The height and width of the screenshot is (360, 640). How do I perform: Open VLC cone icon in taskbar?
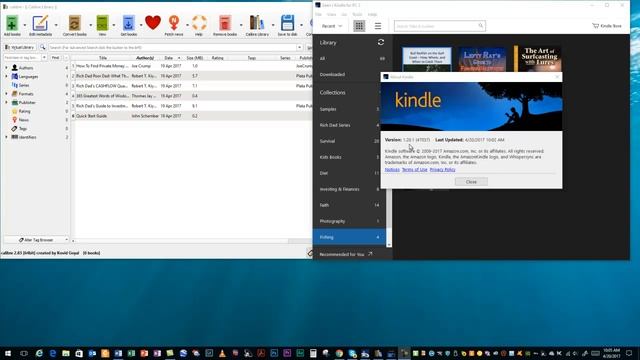click(x=222, y=353)
